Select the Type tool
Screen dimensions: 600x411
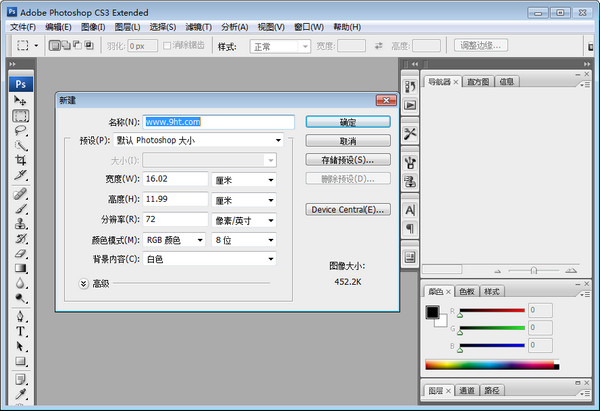(x=20, y=331)
